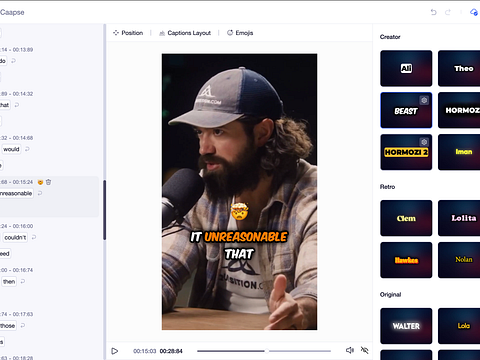Click the cloud save icon

[x=474, y=12]
